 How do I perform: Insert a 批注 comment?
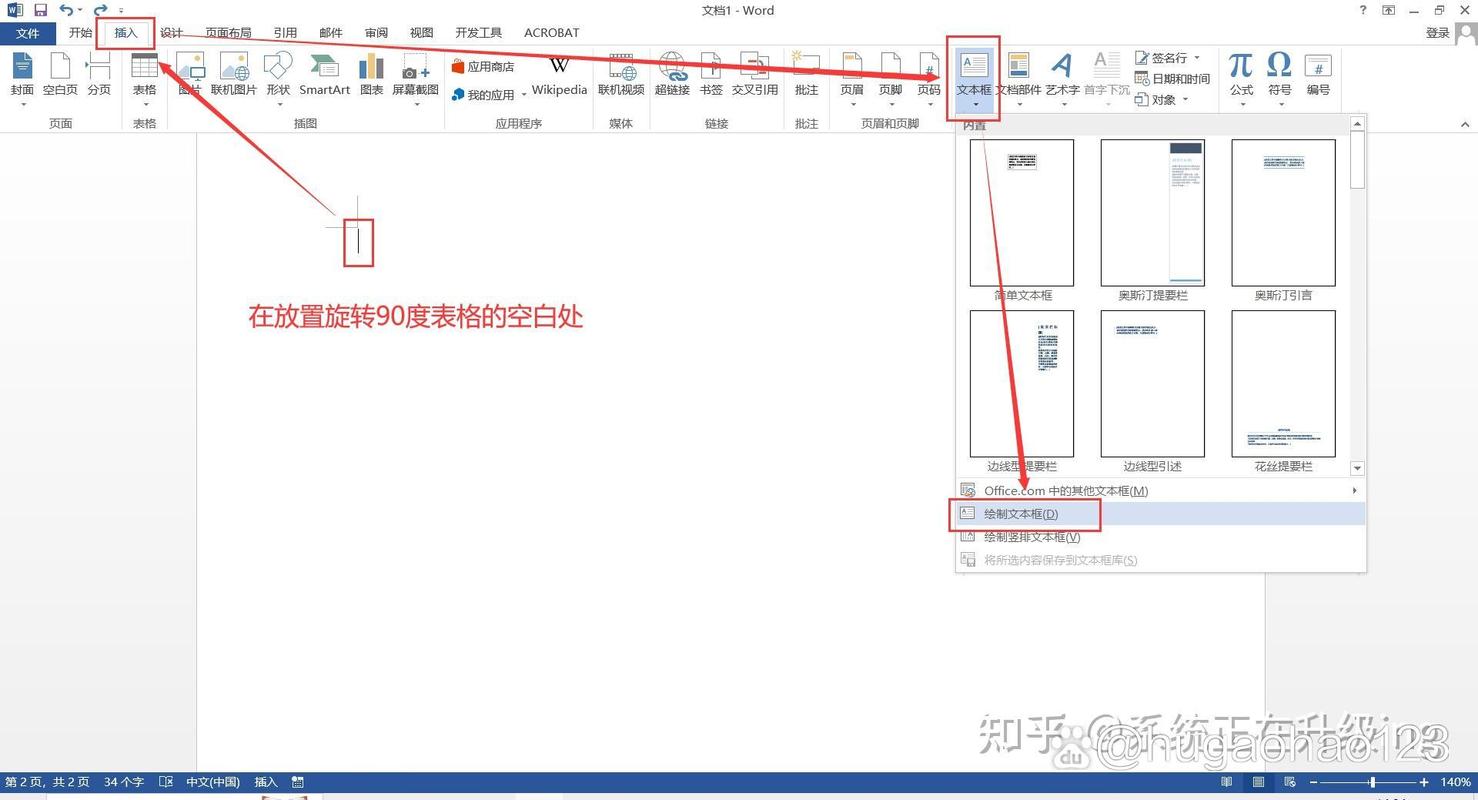(806, 75)
